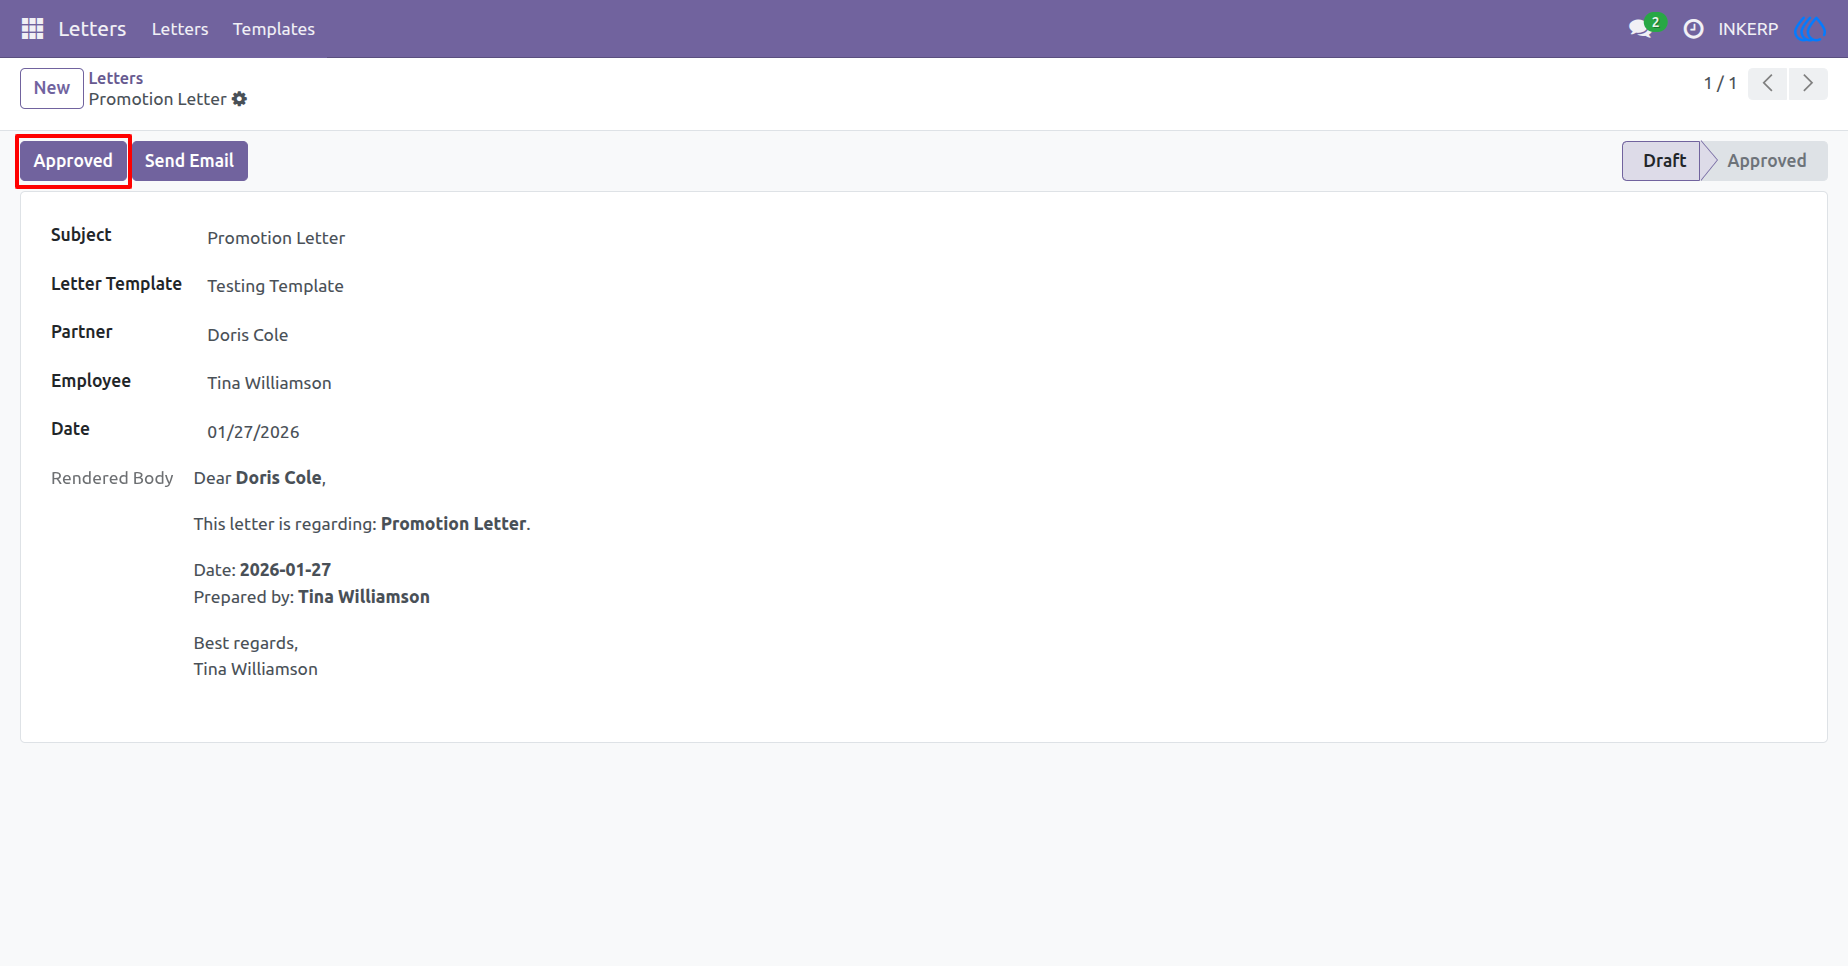Click the 'Tina Williamson' signature line
Viewport: 1848px width, 966px height.
256,669
